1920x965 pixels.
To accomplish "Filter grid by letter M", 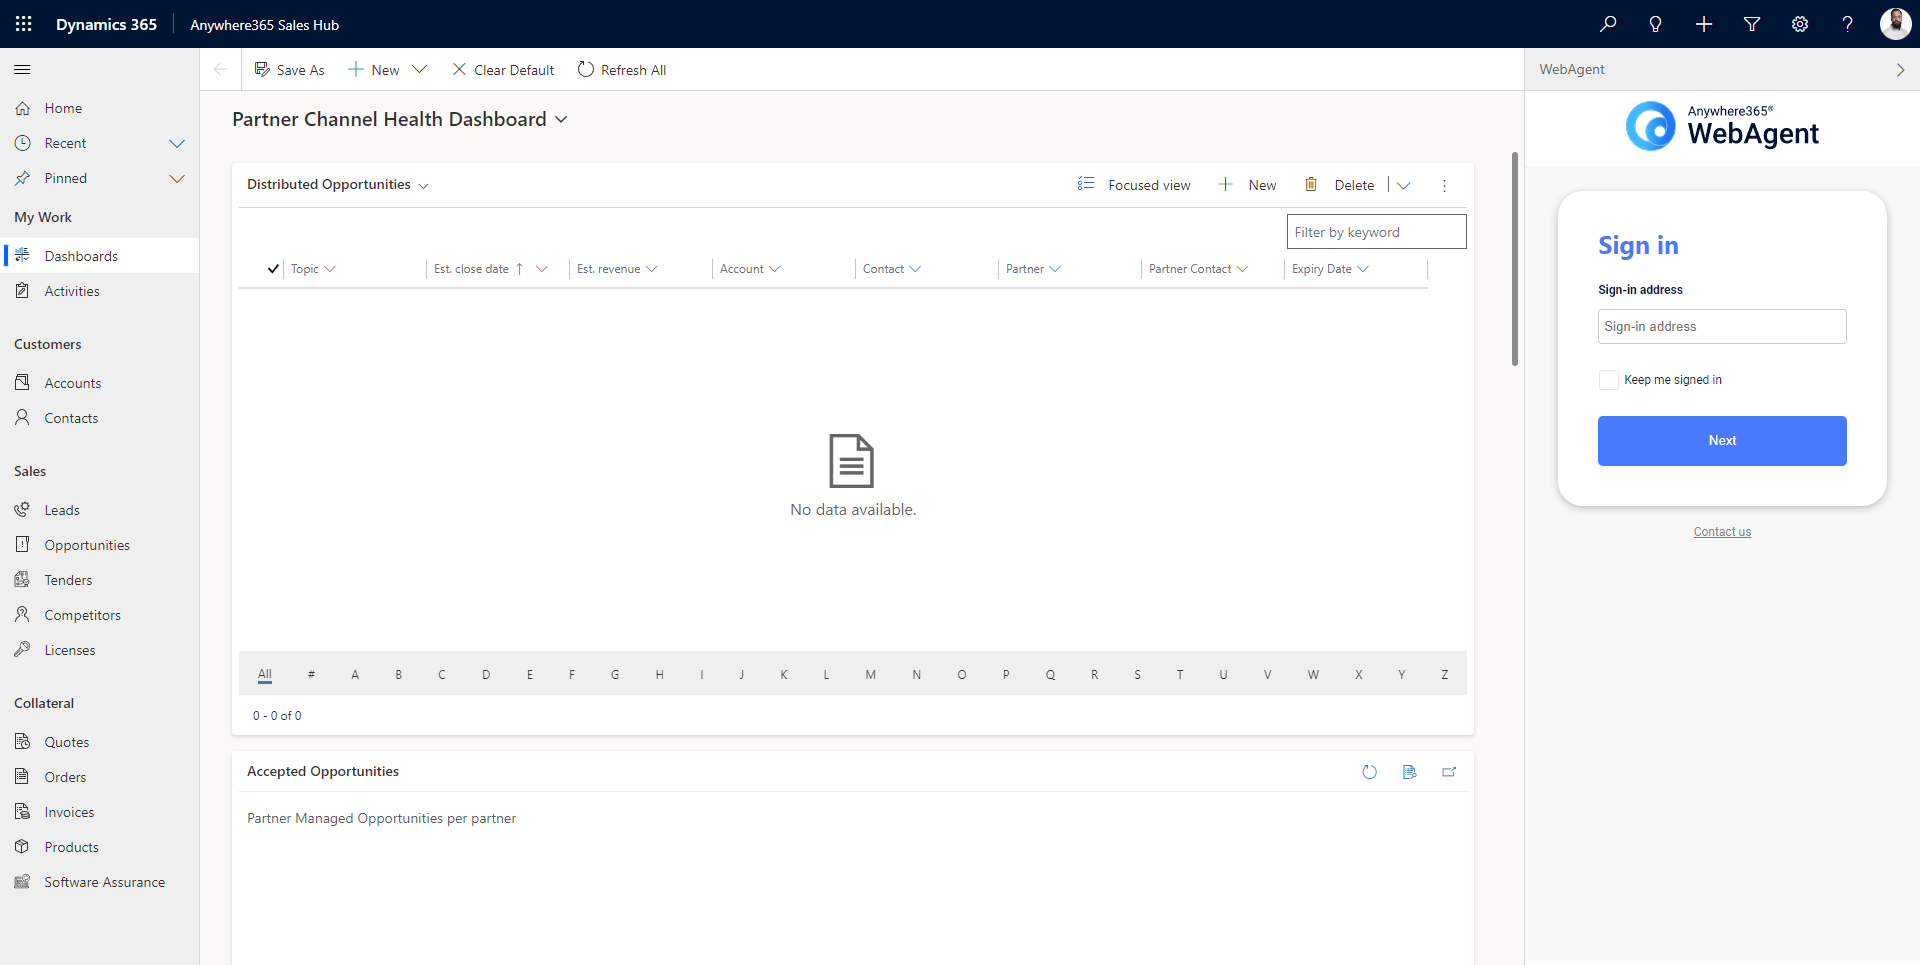I will [871, 675].
